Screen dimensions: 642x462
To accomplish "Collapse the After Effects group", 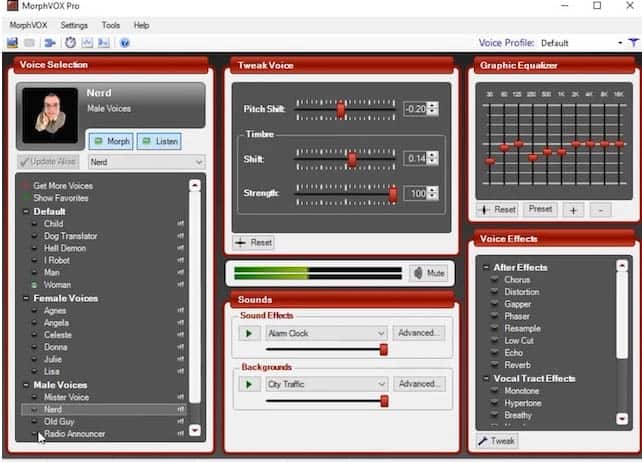I will [486, 268].
